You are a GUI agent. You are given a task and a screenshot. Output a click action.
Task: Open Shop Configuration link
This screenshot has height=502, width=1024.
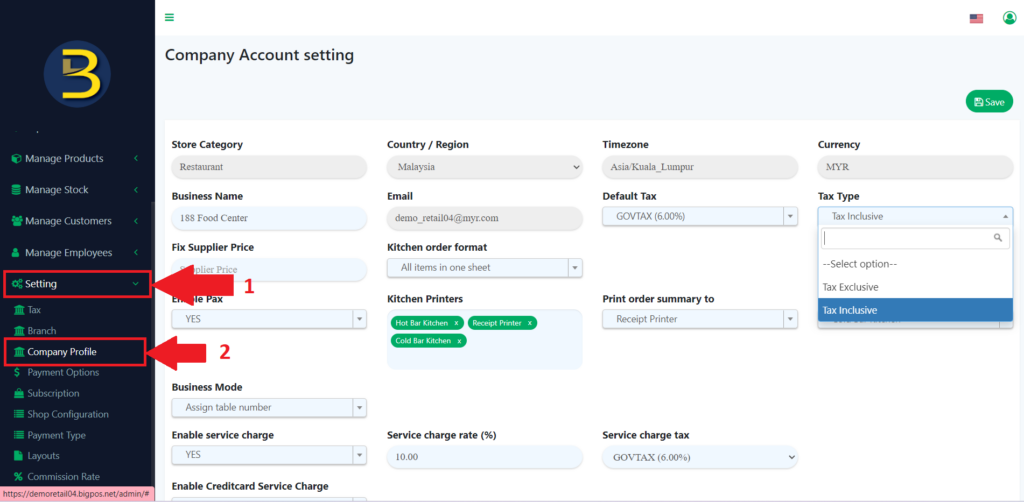68,415
